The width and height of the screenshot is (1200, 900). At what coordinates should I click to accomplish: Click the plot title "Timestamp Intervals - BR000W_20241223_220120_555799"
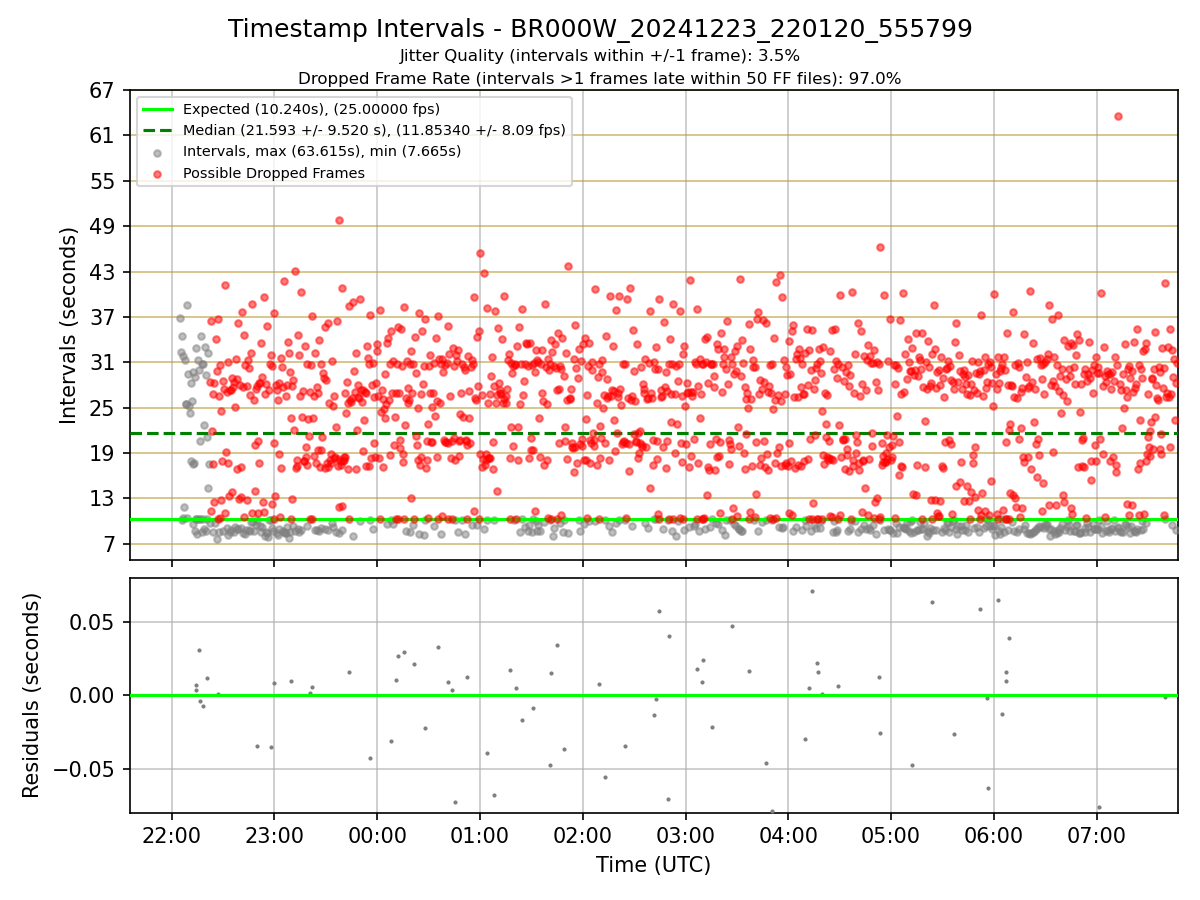tap(600, 29)
